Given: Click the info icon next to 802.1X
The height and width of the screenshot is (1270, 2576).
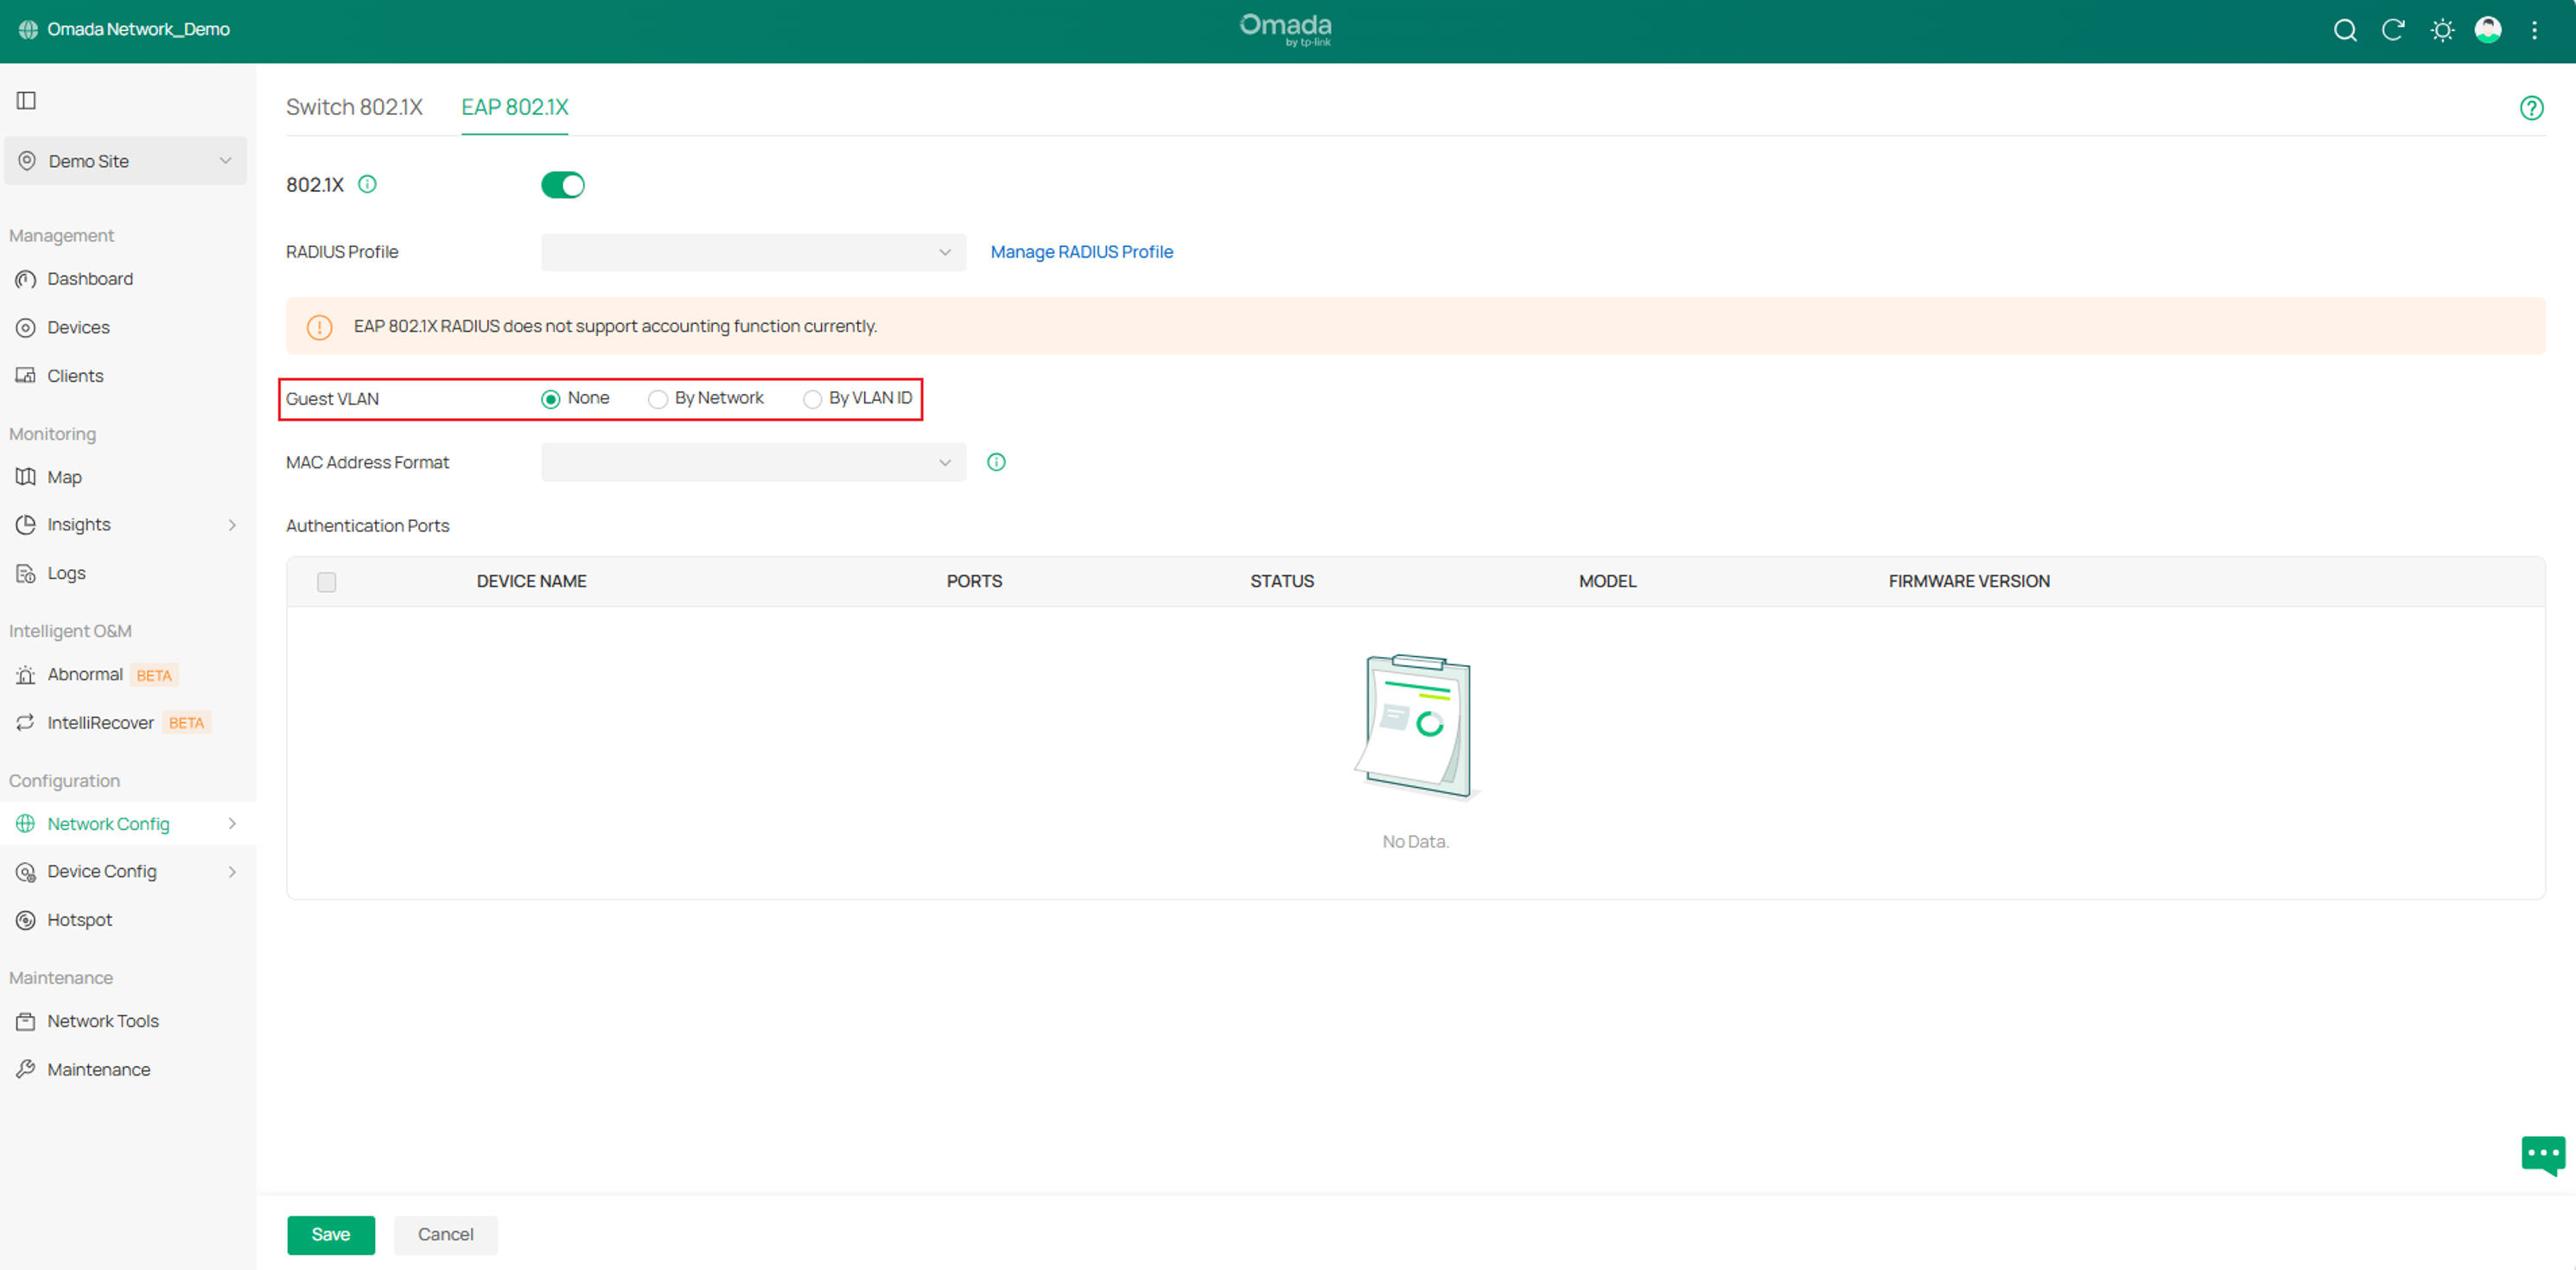Looking at the screenshot, I should point(367,184).
